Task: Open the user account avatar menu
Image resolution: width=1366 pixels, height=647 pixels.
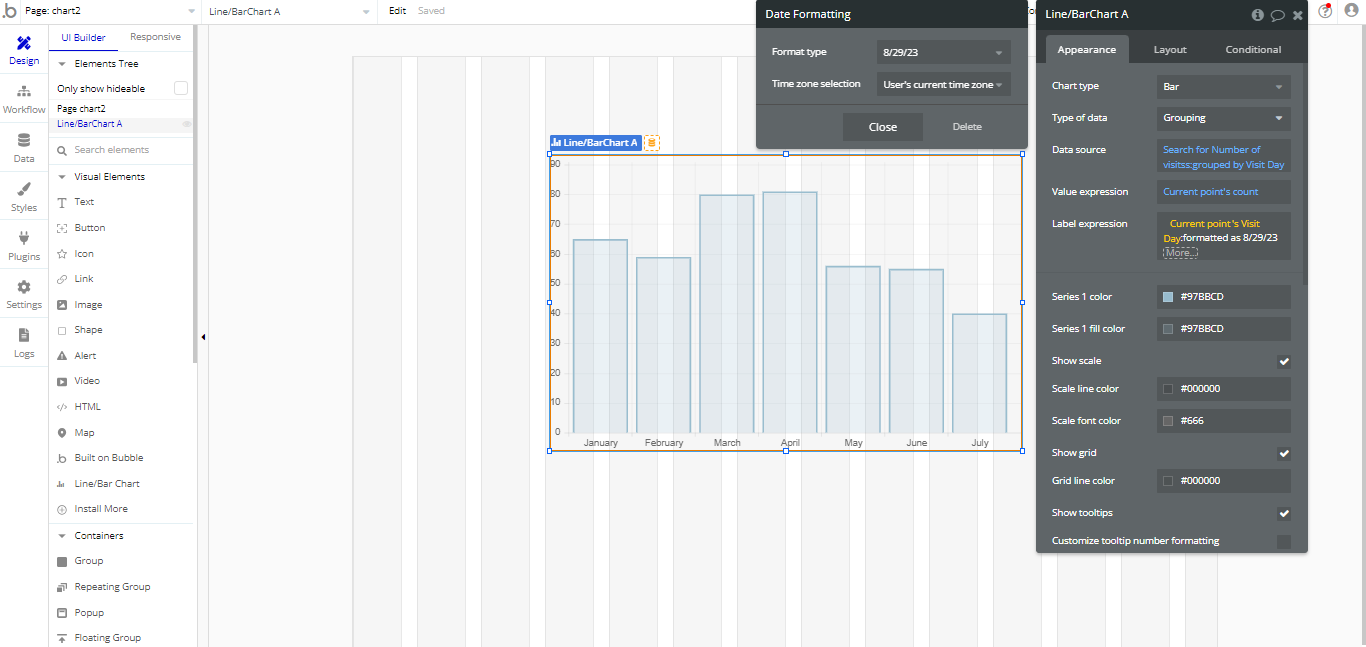Action: point(1350,12)
